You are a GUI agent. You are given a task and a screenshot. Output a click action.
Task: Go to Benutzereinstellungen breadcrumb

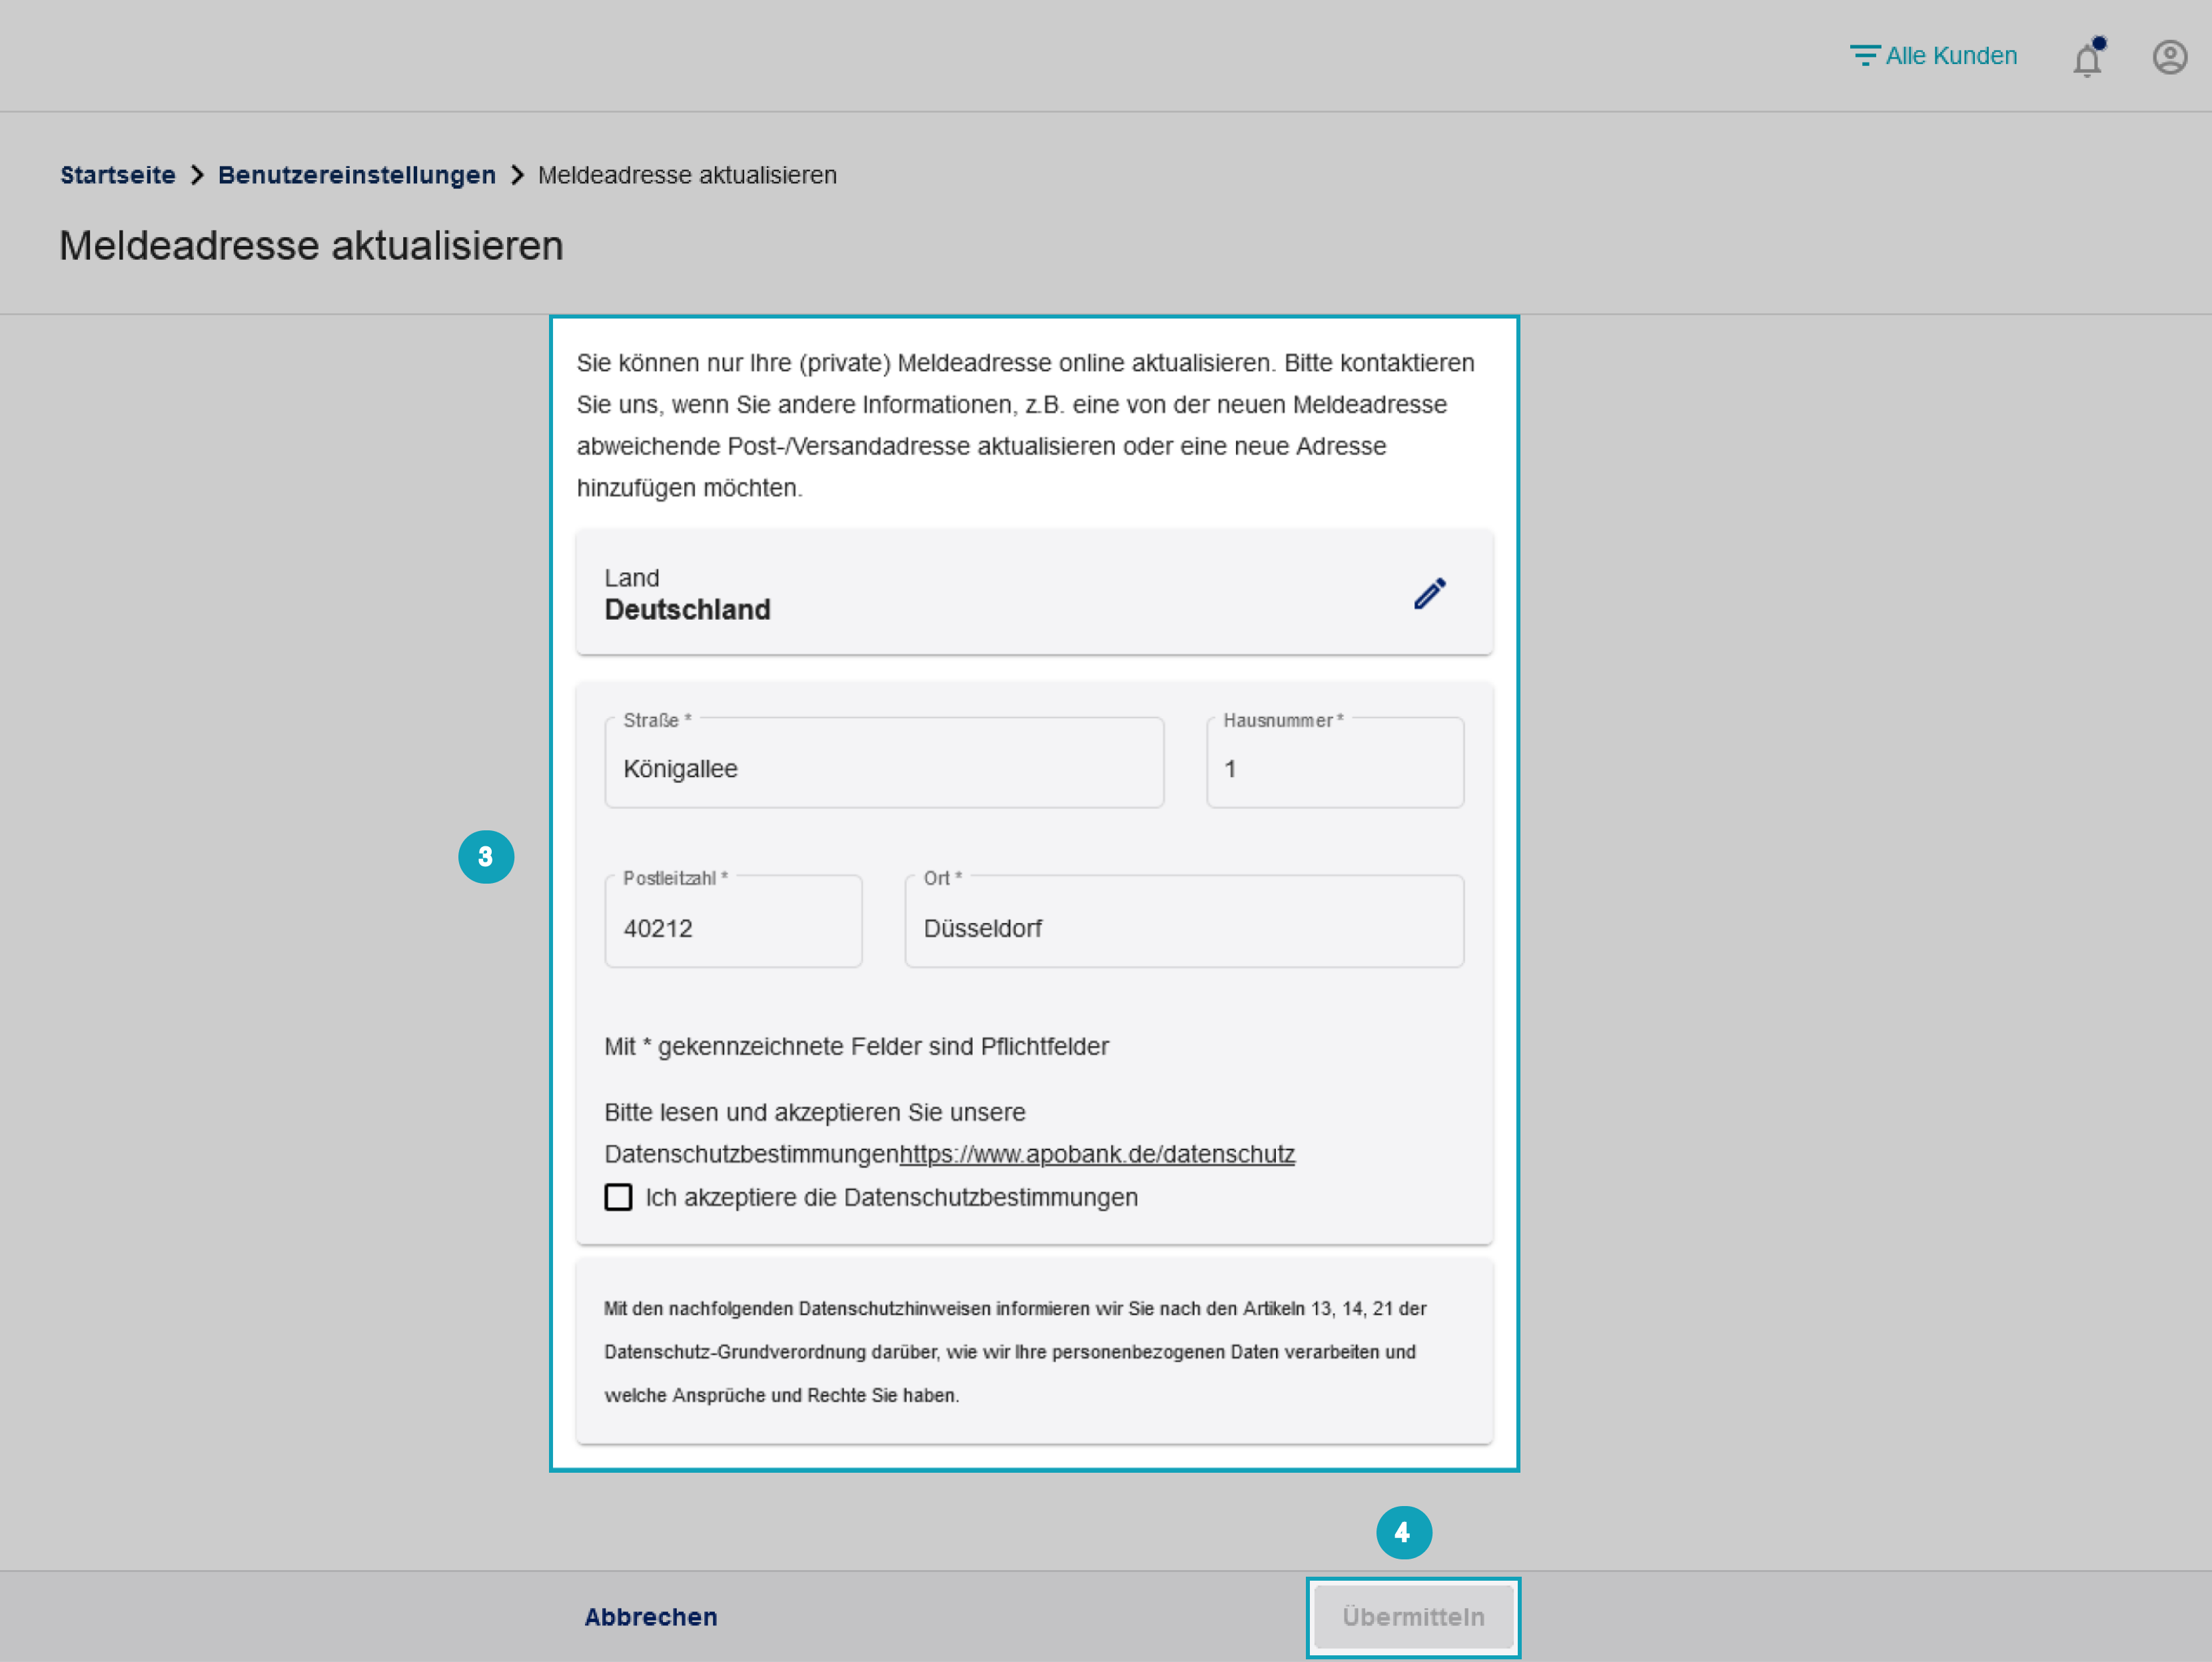point(357,175)
